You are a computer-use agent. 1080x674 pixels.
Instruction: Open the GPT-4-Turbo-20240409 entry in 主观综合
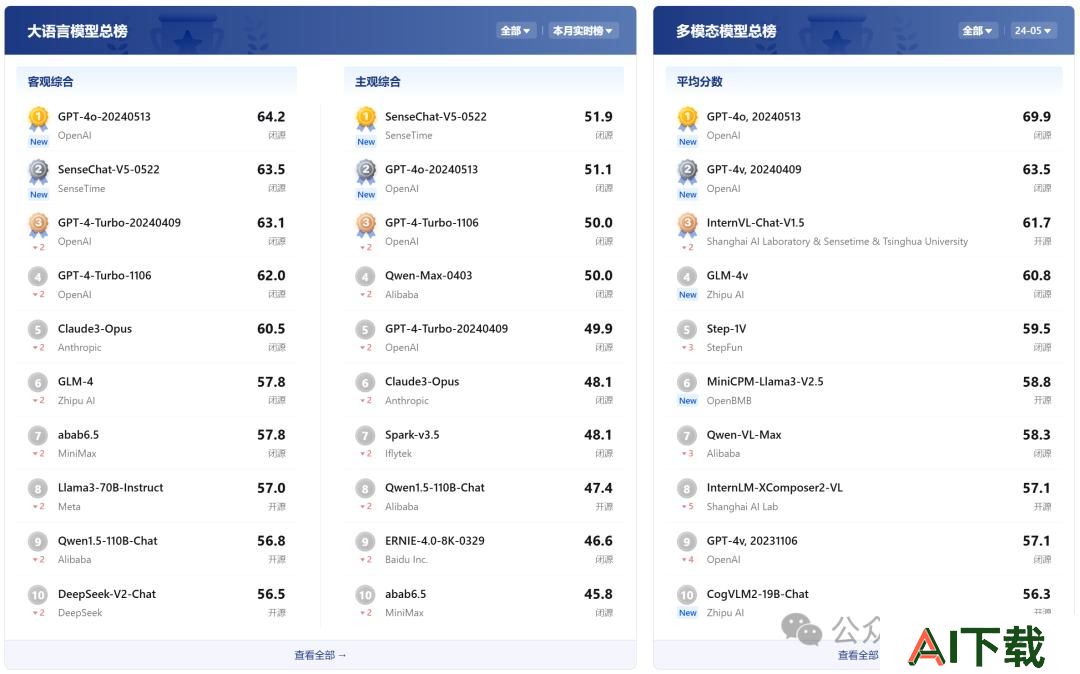pyautogui.click(x=446, y=328)
